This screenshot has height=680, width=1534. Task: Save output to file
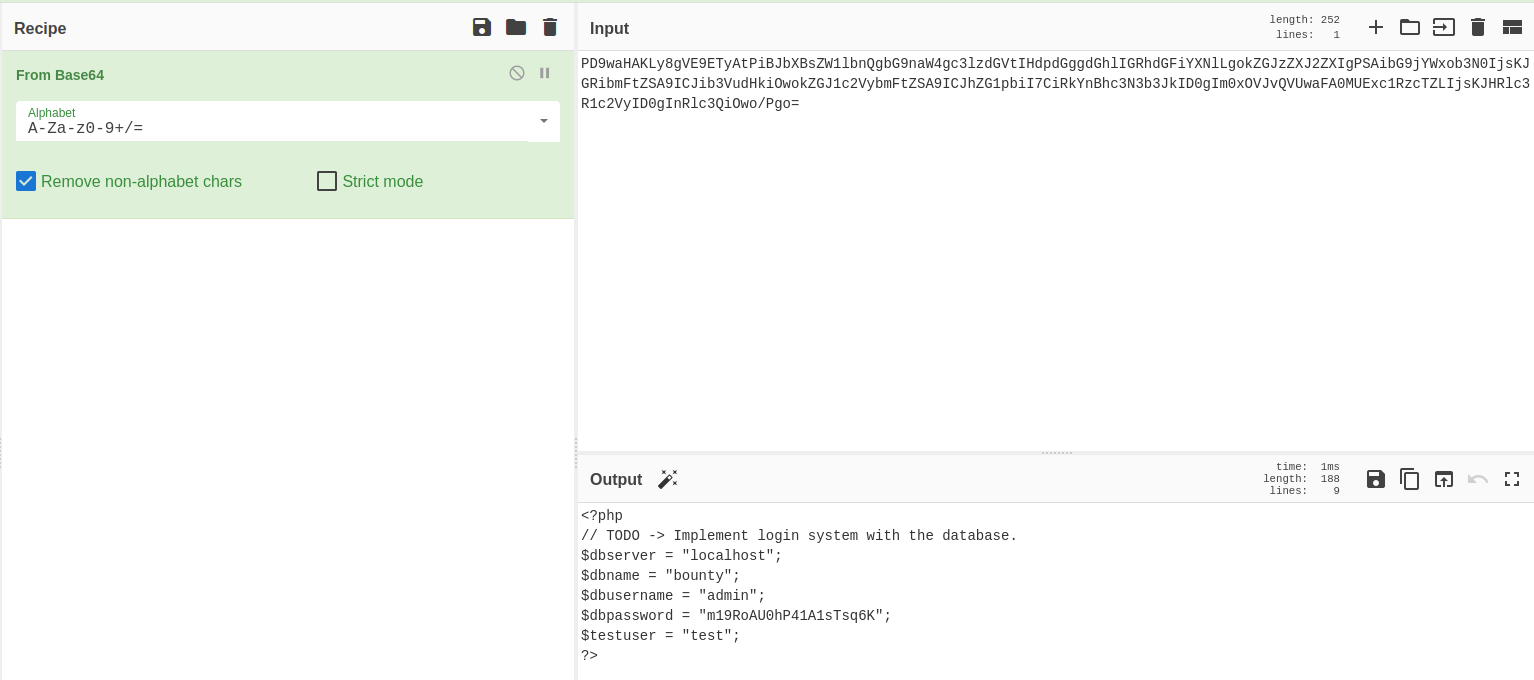tap(1376, 479)
